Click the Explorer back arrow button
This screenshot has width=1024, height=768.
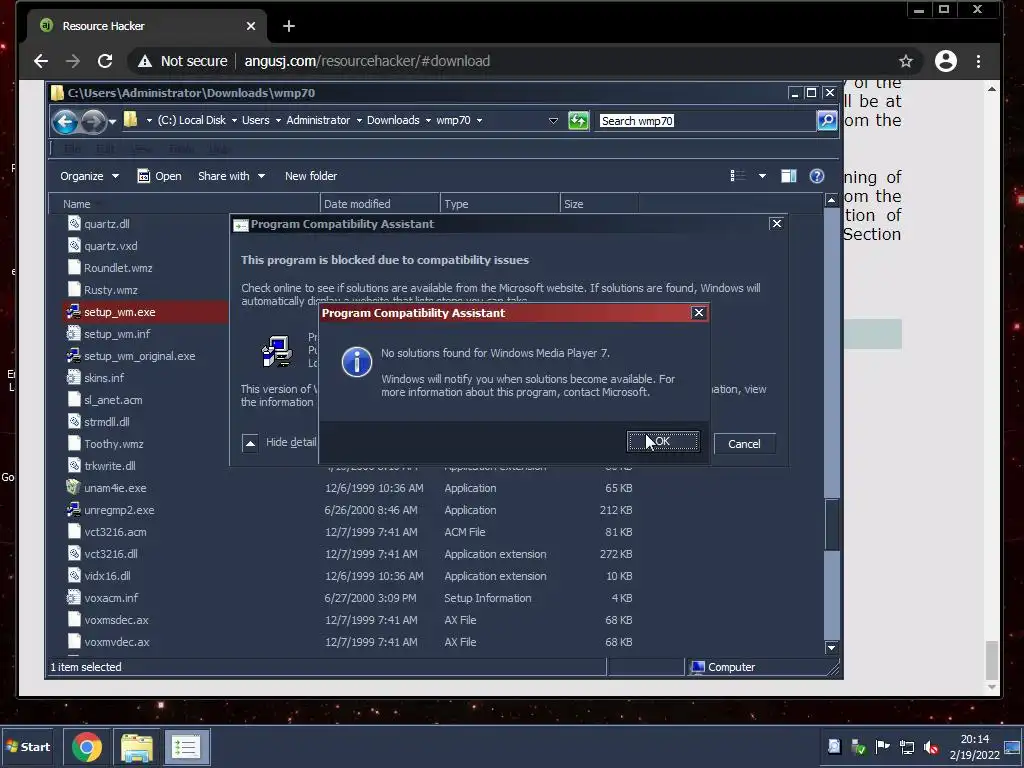point(65,121)
